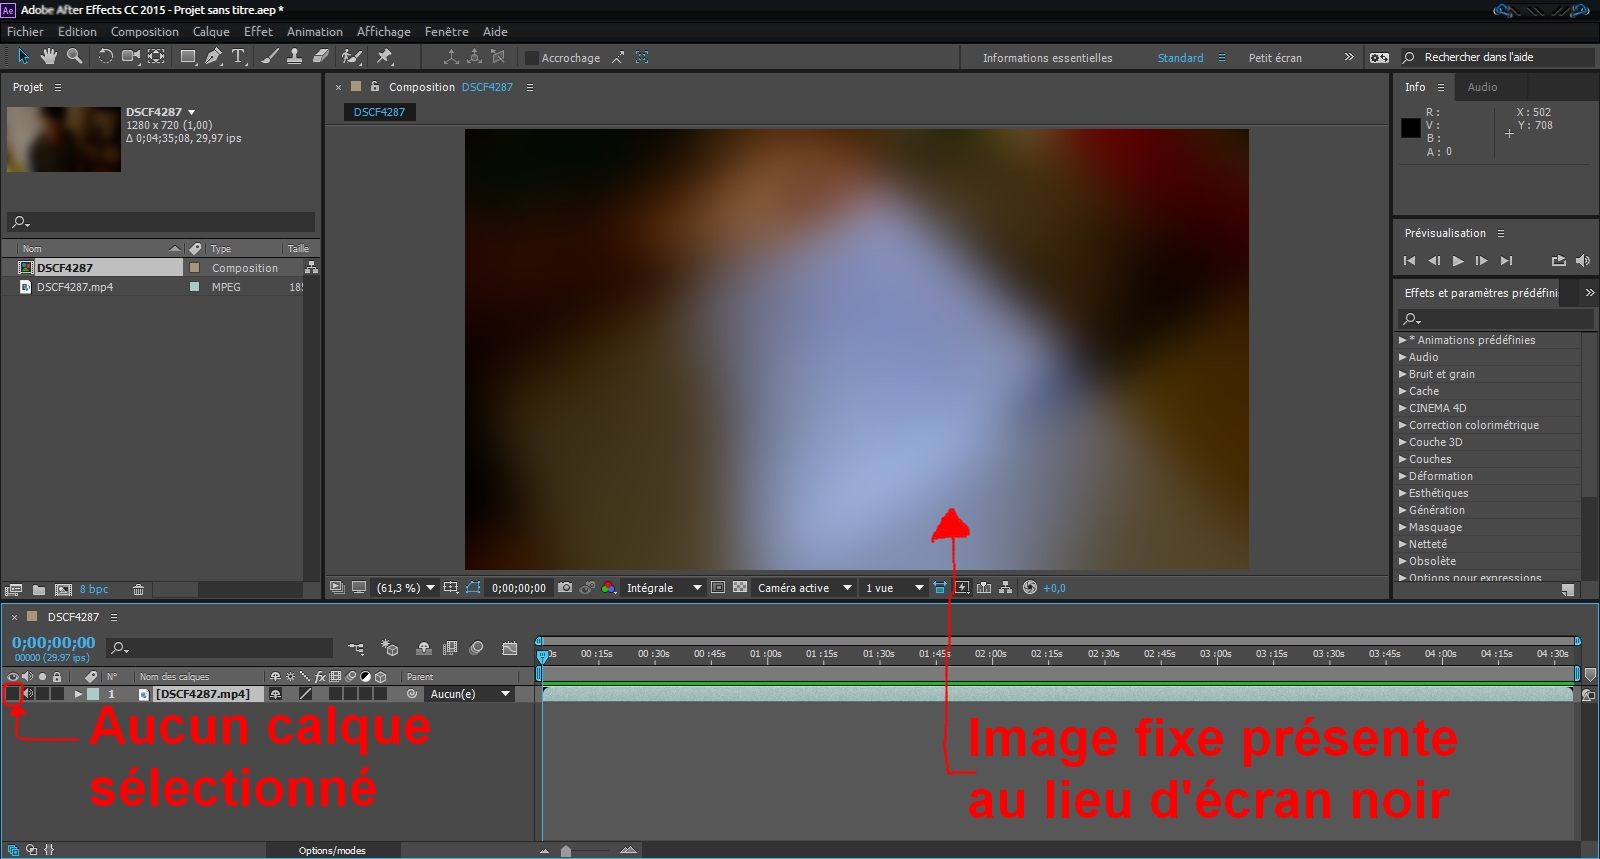Image resolution: width=1600 pixels, height=859 pixels.
Task: Switch to the Audio panel tab
Action: (1482, 87)
